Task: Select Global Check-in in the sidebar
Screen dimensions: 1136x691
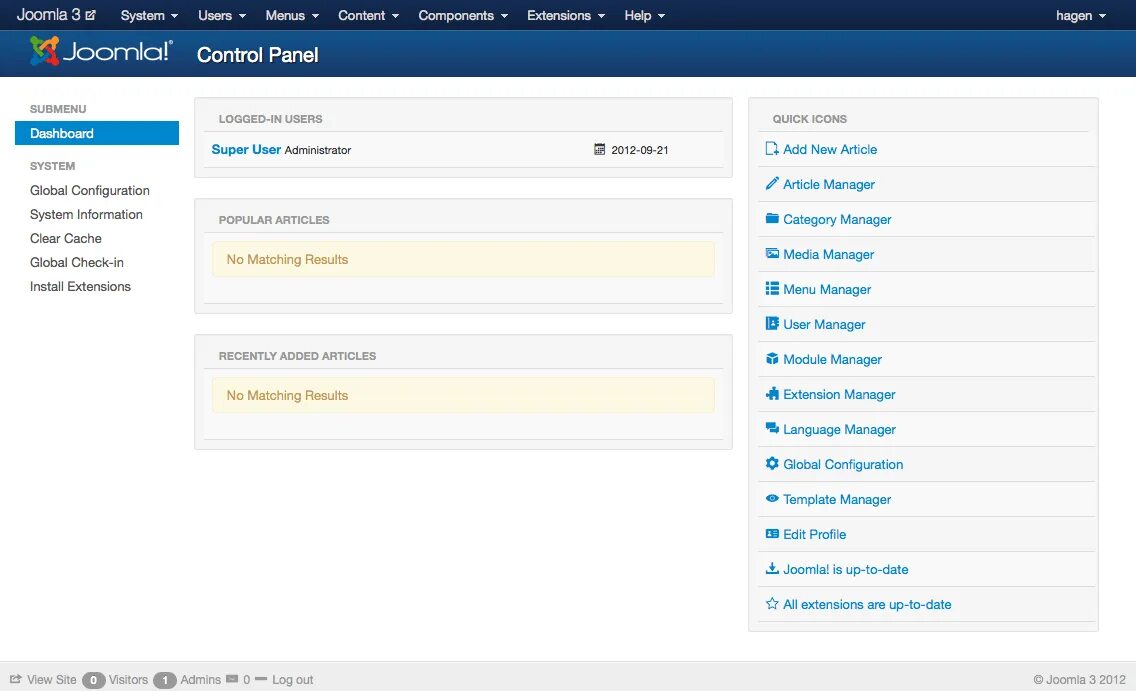Action: point(77,262)
